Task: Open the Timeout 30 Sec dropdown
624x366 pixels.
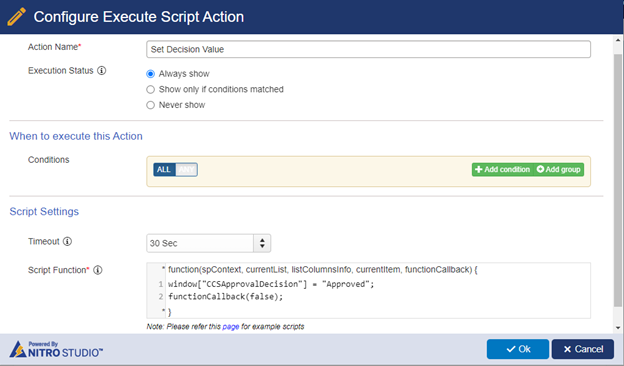Action: pos(200,243)
